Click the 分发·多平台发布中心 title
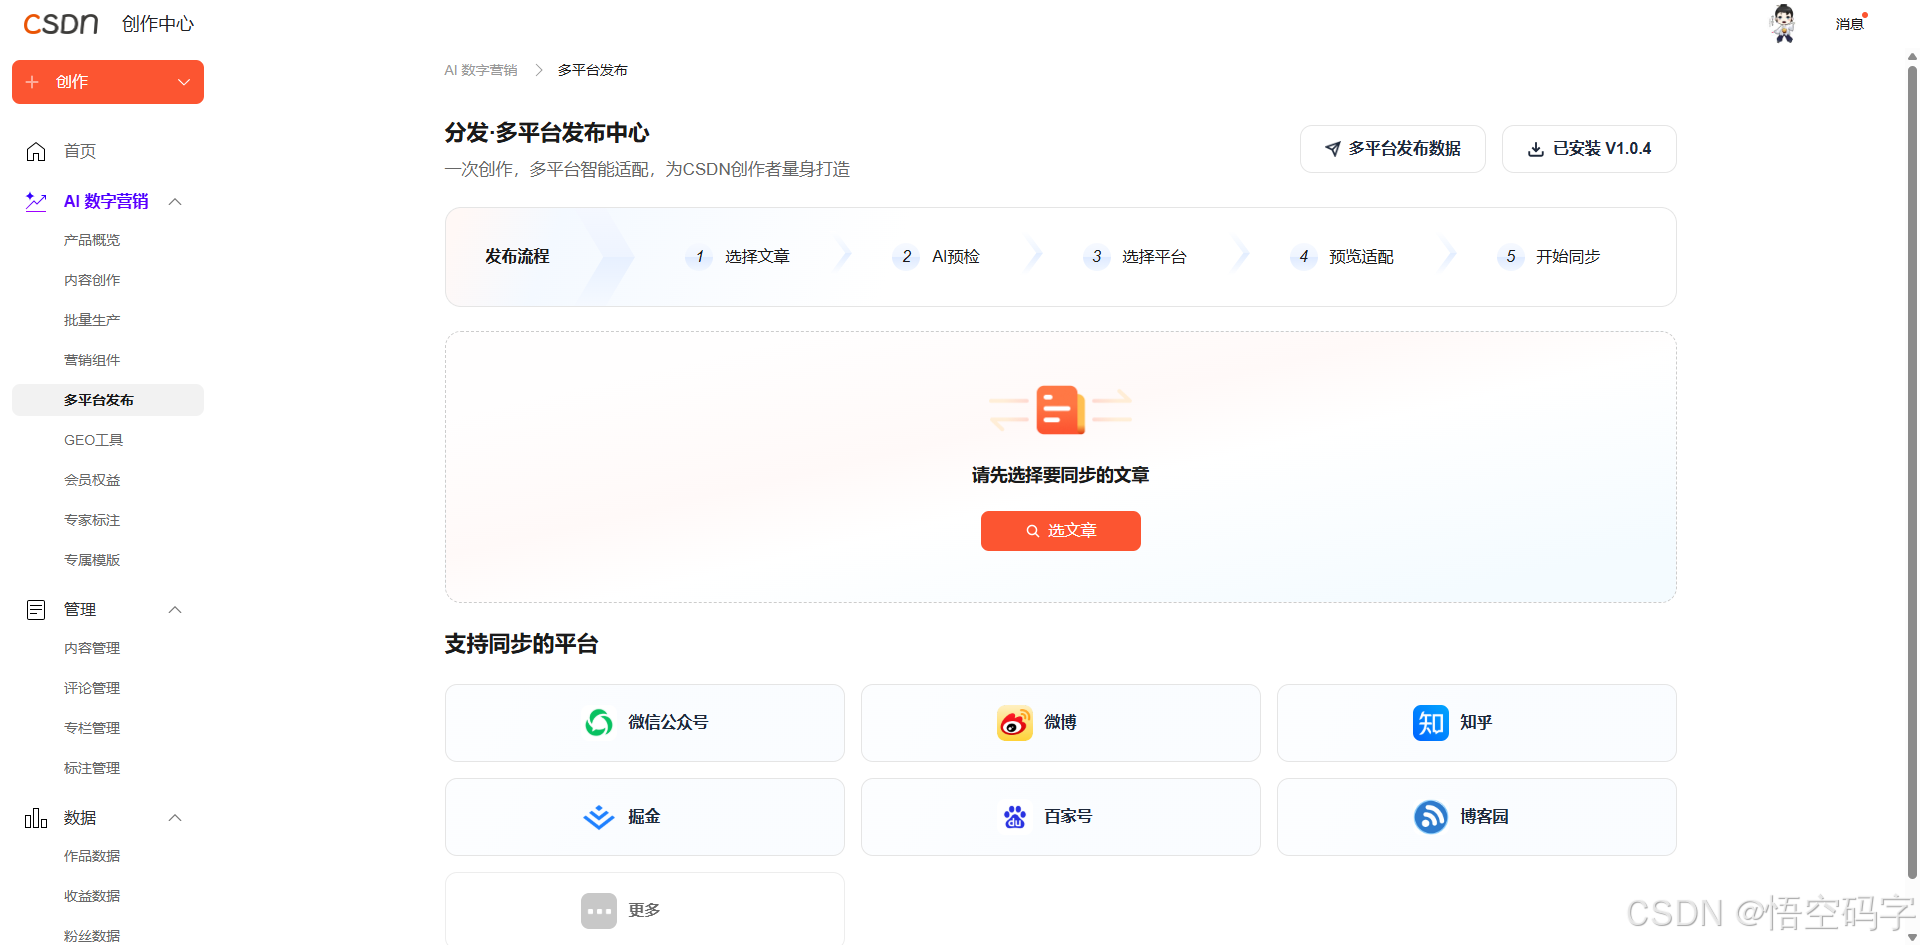Image resolution: width=1920 pixels, height=945 pixels. pyautogui.click(x=547, y=133)
